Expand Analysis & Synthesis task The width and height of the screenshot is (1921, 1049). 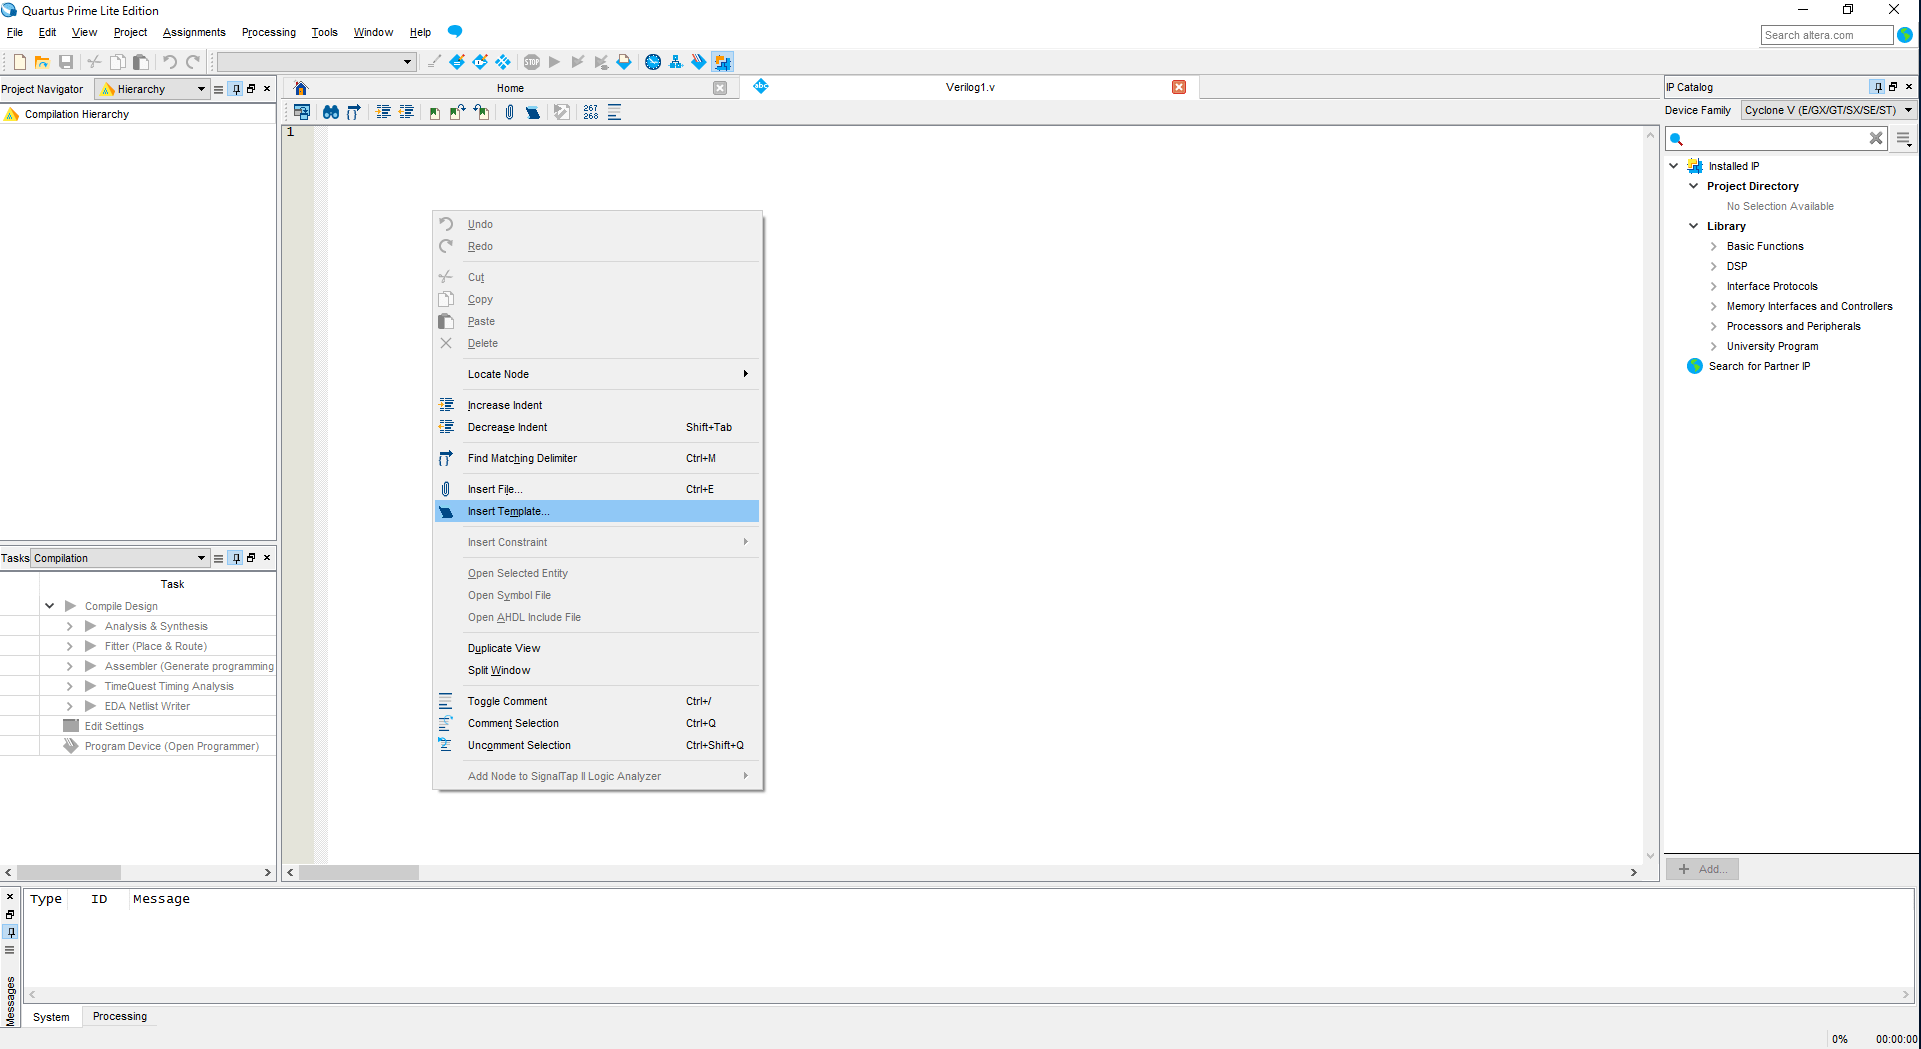point(69,626)
